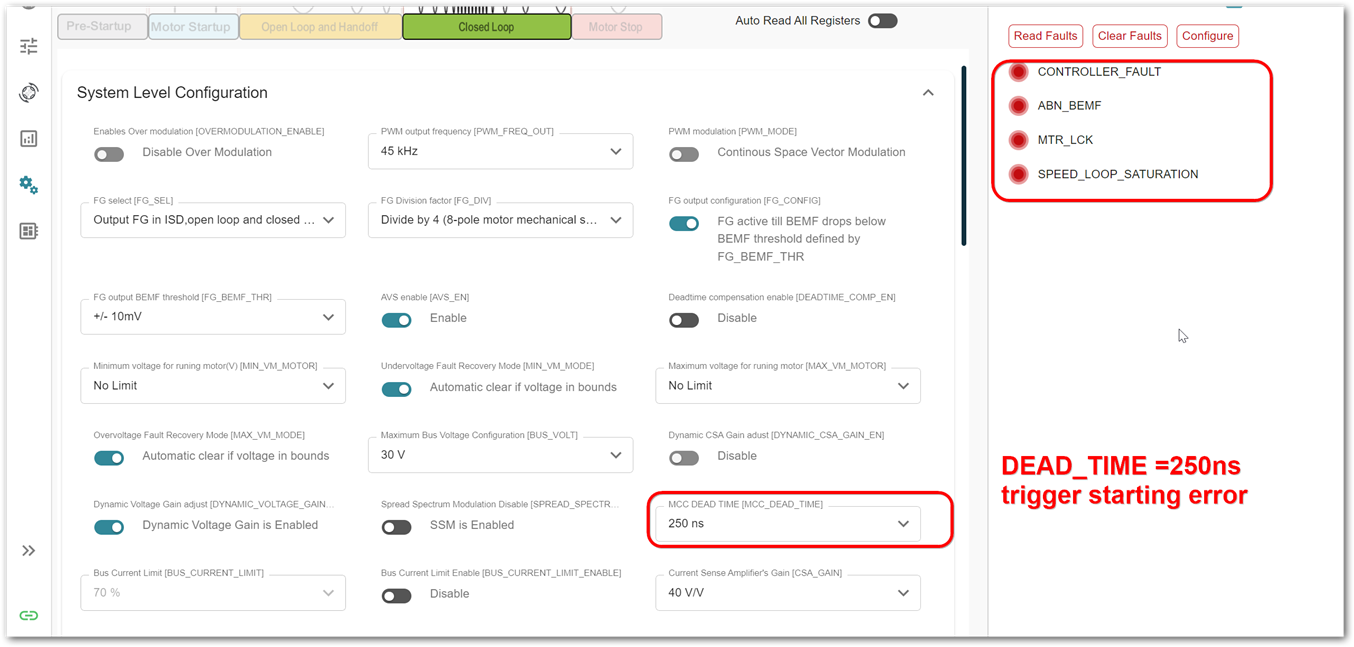
Task: Toggle PWM modulation mode switch
Action: pyautogui.click(x=684, y=154)
